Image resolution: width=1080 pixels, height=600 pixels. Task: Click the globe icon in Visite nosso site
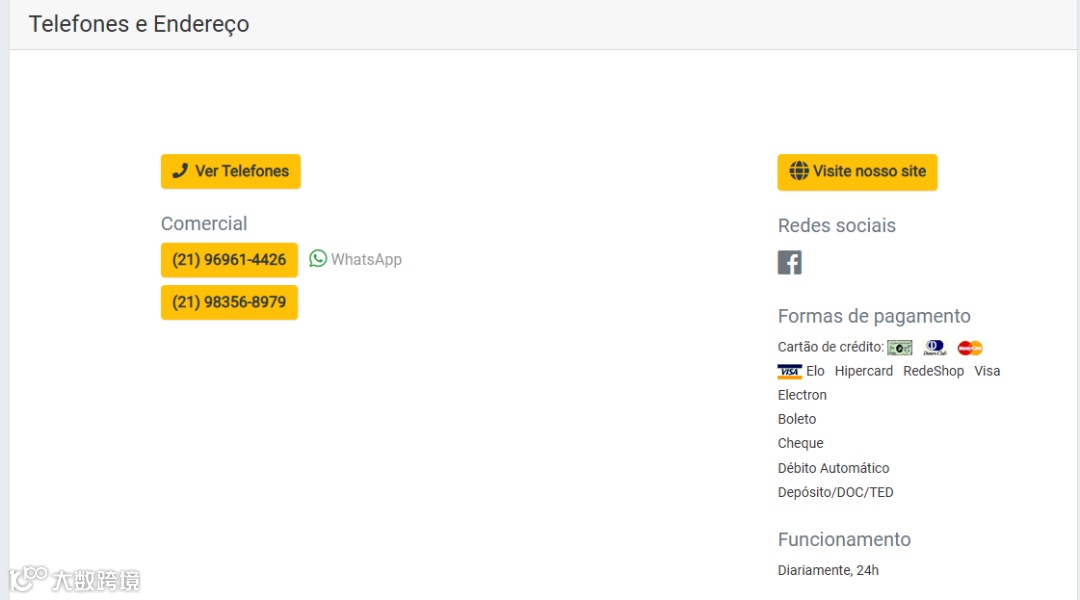798,171
